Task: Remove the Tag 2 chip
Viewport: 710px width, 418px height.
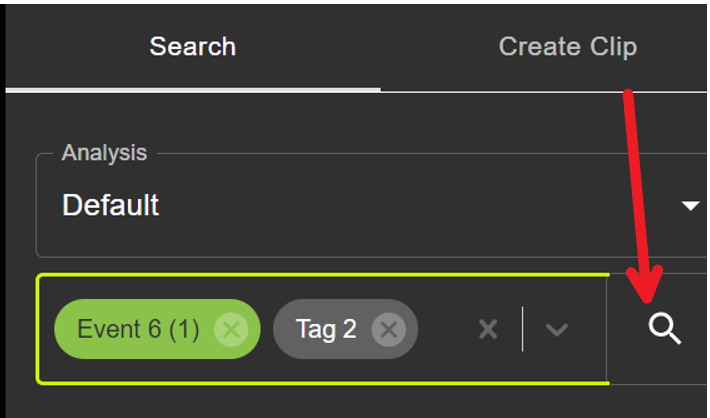Action: [x=389, y=329]
